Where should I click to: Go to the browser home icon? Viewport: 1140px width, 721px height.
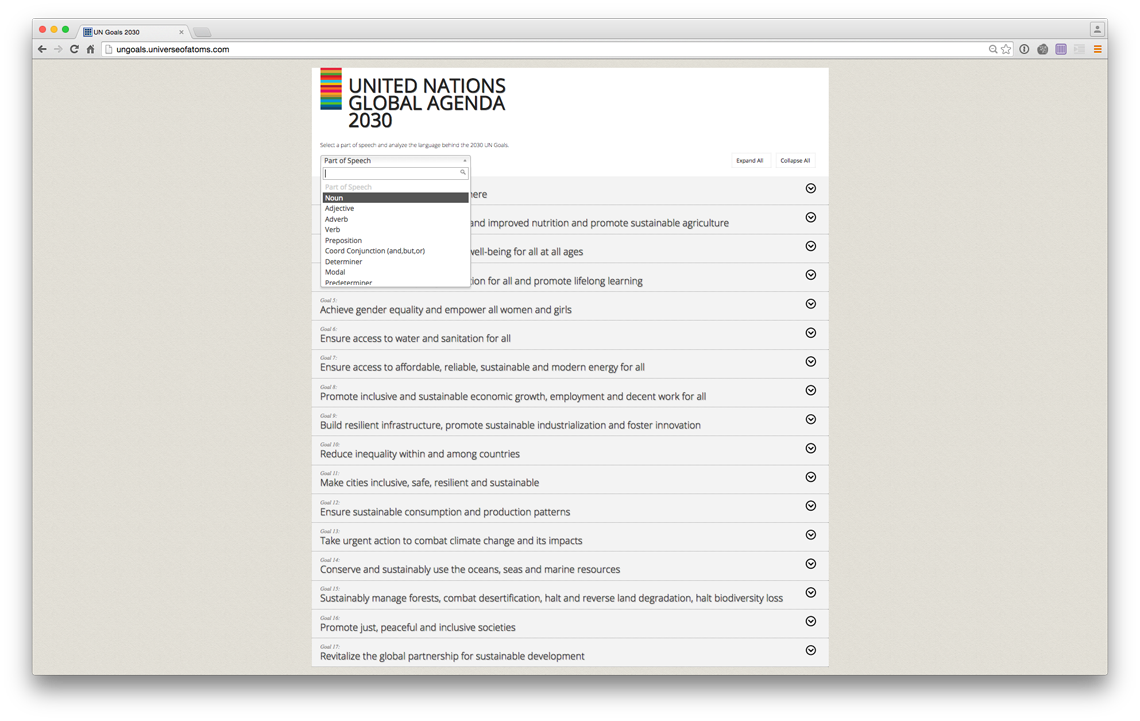click(x=90, y=49)
